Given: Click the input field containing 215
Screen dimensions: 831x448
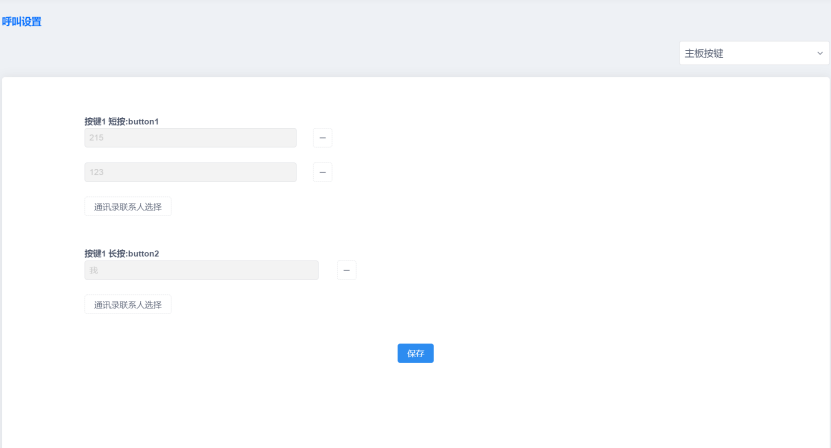Looking at the screenshot, I should click(x=190, y=138).
